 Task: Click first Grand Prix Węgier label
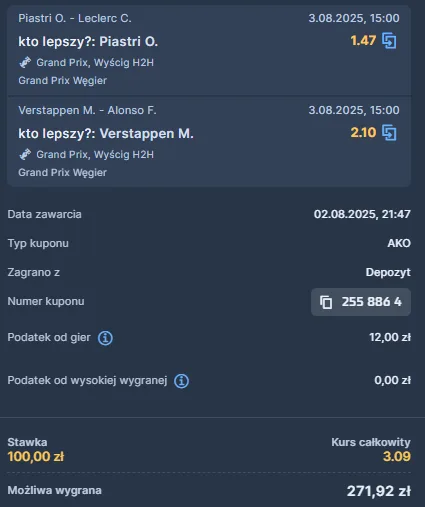[63, 81]
